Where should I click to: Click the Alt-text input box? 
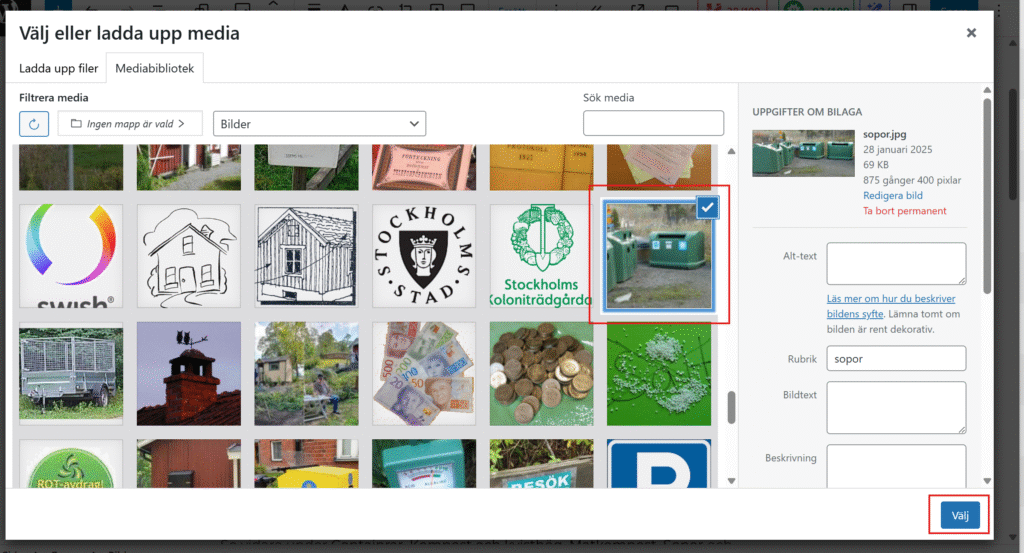pyautogui.click(x=896, y=263)
